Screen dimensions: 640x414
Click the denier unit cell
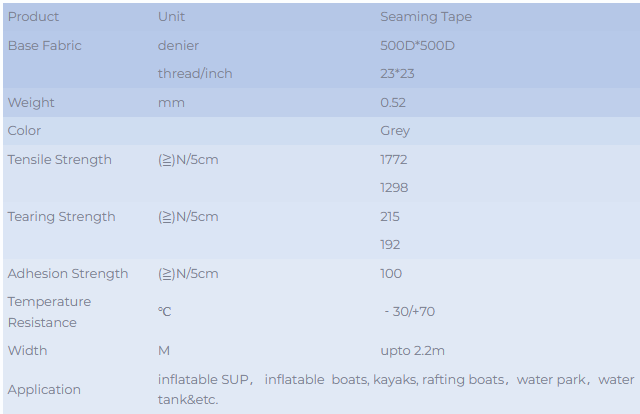click(178, 46)
